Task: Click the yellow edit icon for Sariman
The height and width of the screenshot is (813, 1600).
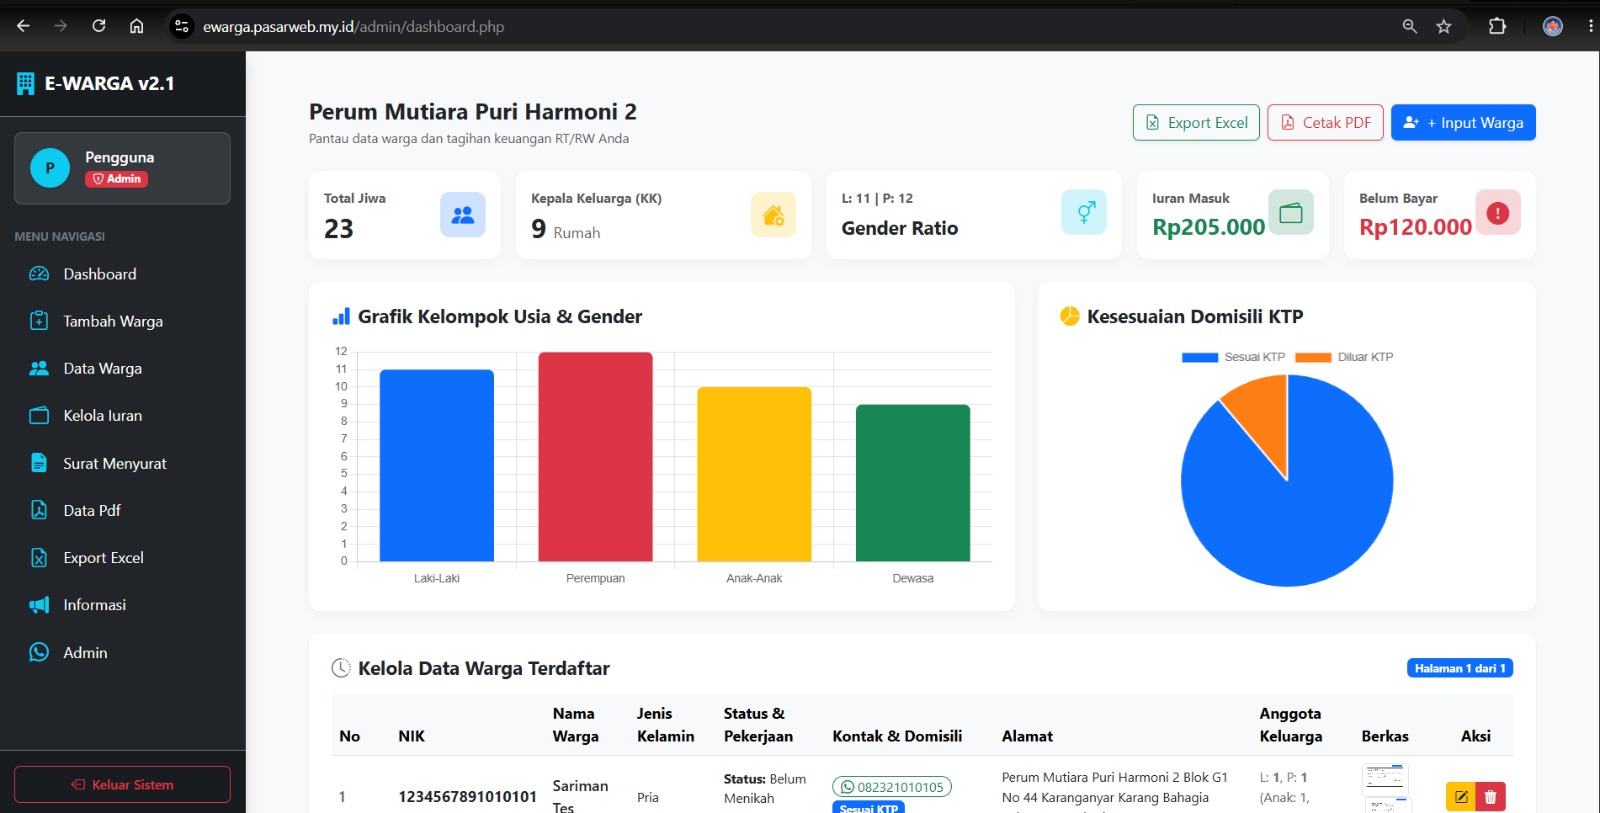Action: click(1461, 797)
